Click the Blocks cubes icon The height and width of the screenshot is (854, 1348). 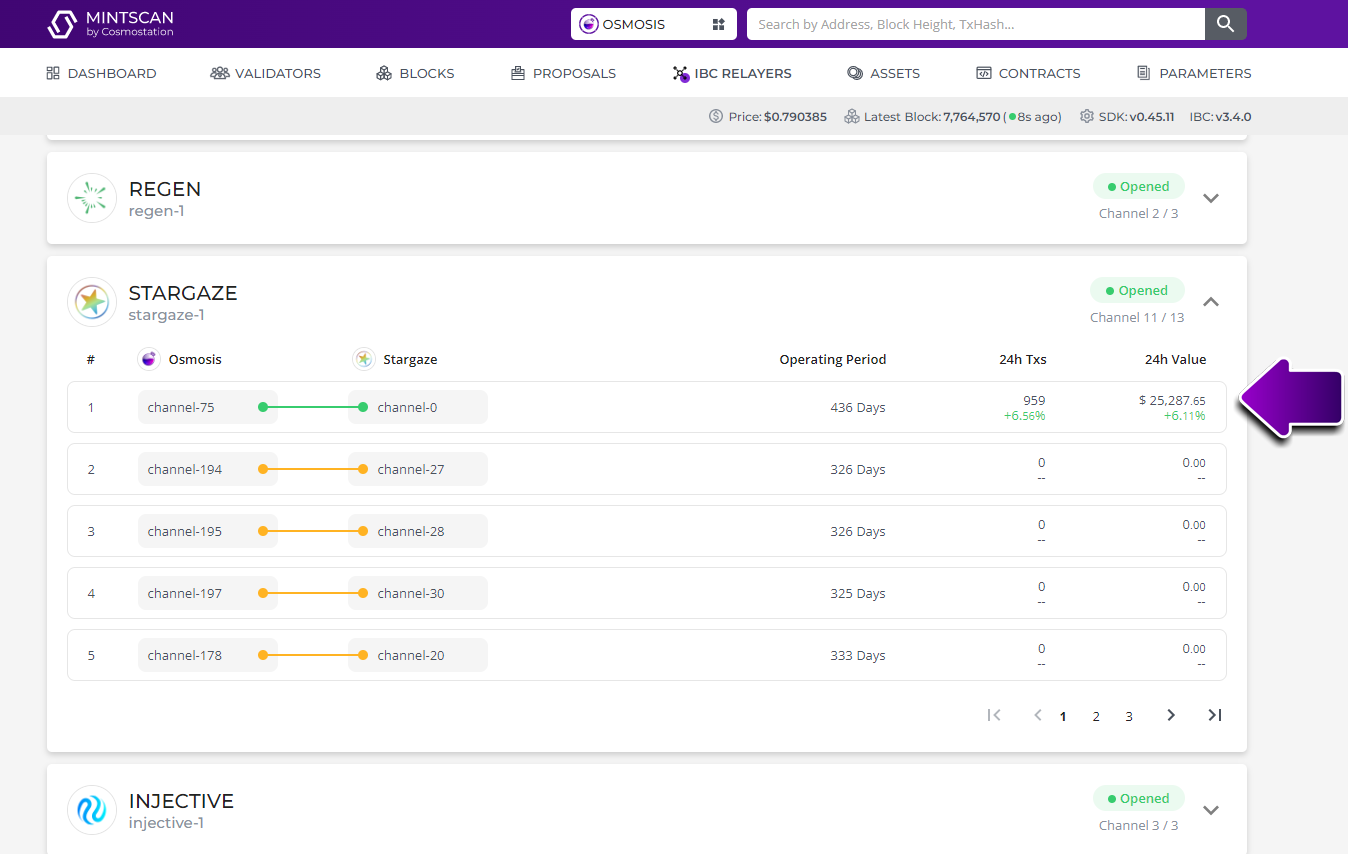384,73
